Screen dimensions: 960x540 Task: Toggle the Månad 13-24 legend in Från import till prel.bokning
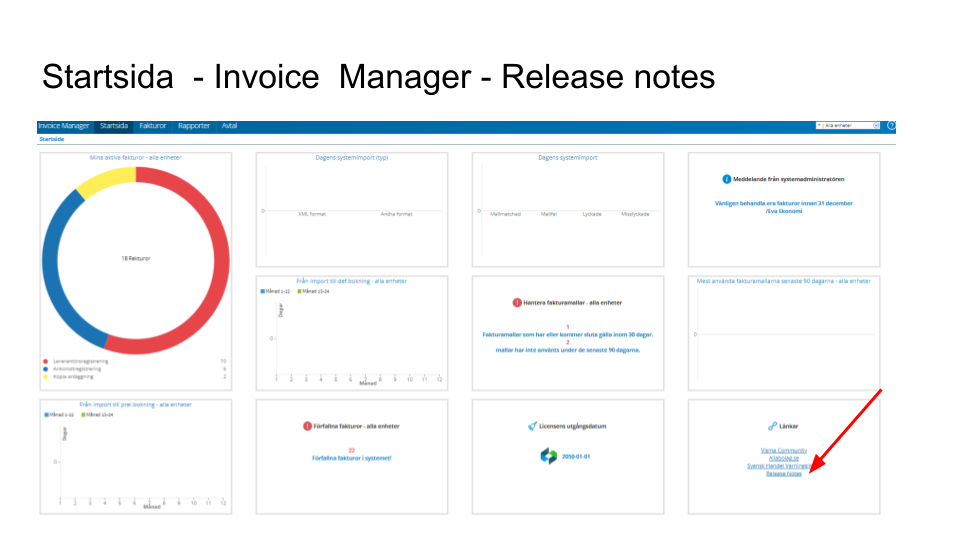pyautogui.click(x=97, y=415)
